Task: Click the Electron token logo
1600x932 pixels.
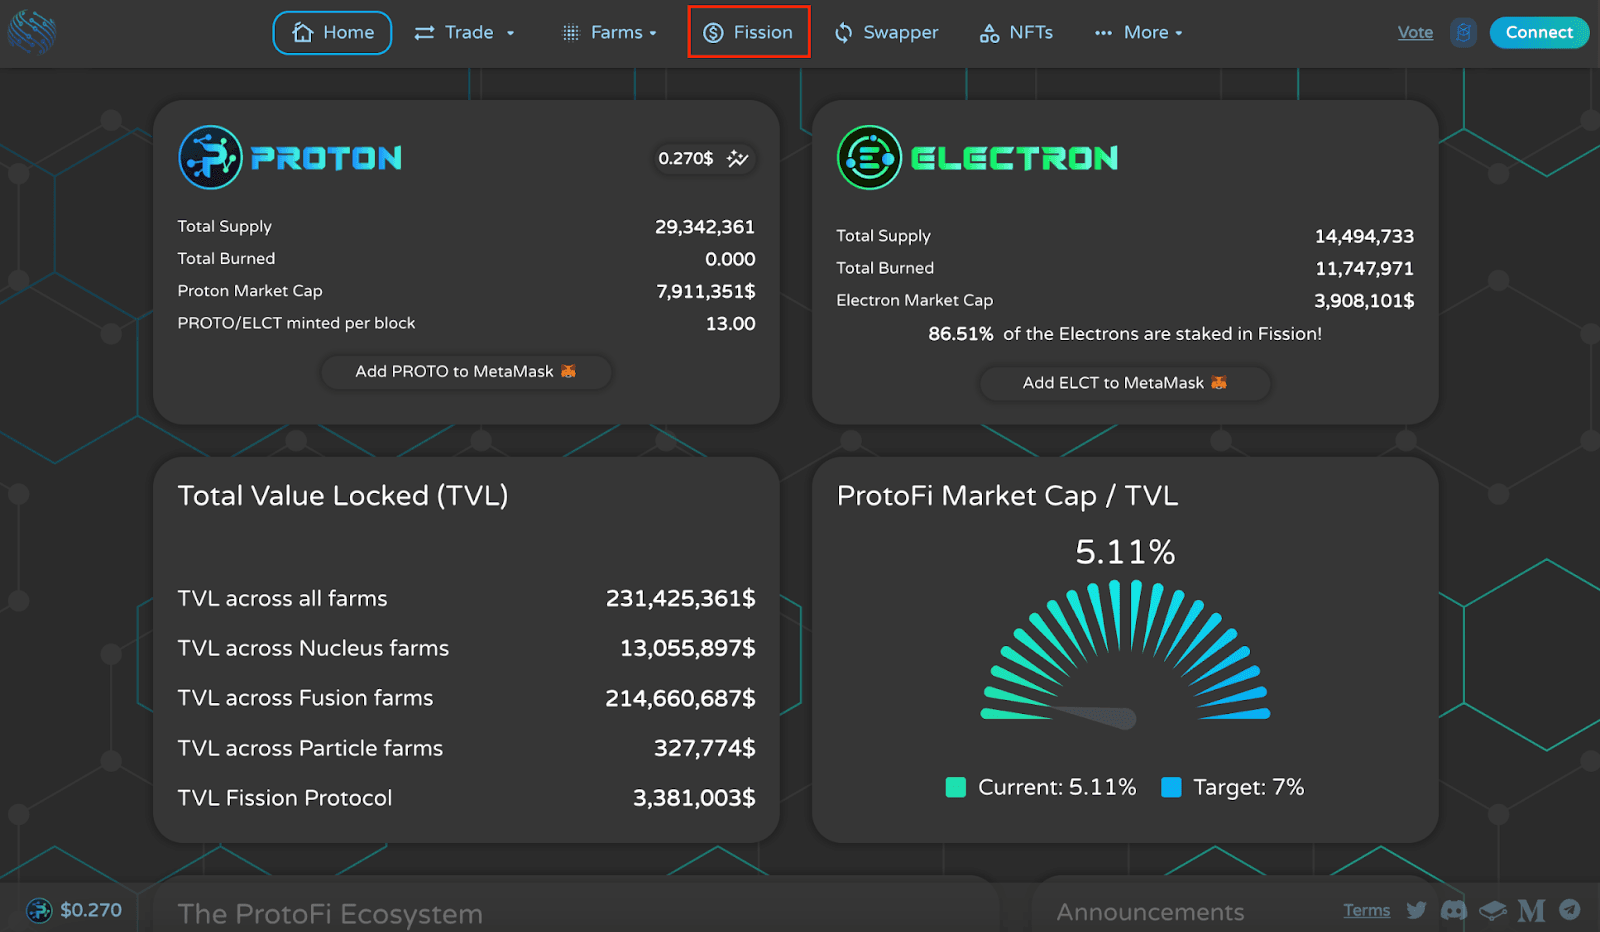Action: coord(869,157)
